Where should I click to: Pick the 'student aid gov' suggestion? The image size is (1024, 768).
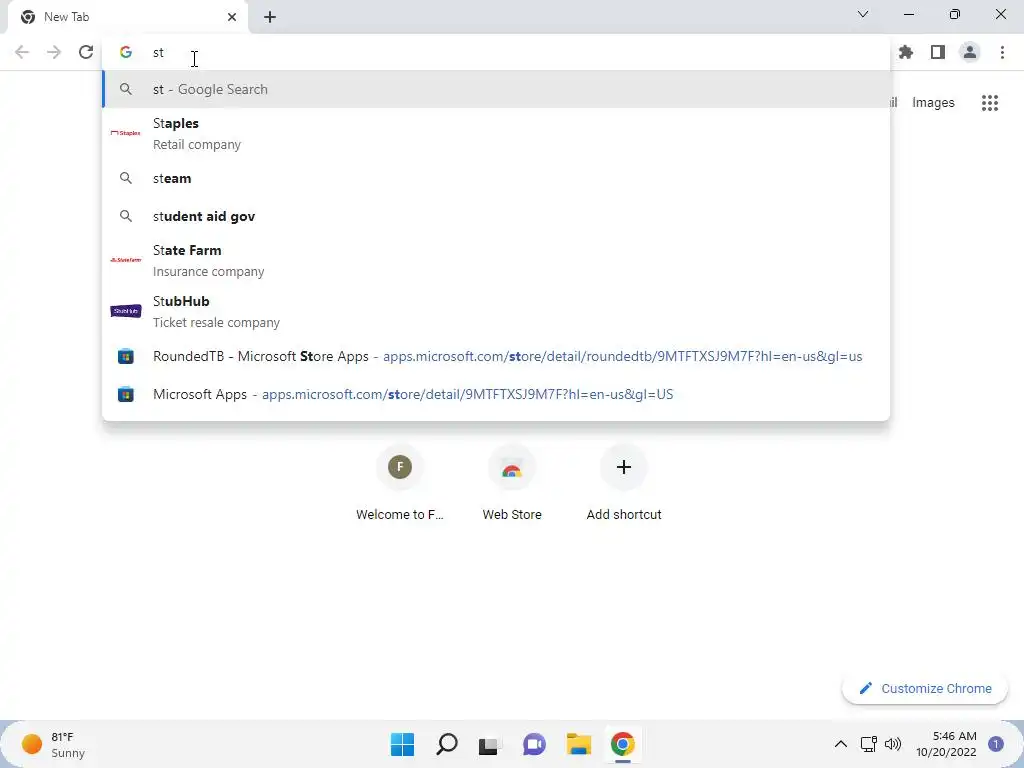tap(496, 216)
